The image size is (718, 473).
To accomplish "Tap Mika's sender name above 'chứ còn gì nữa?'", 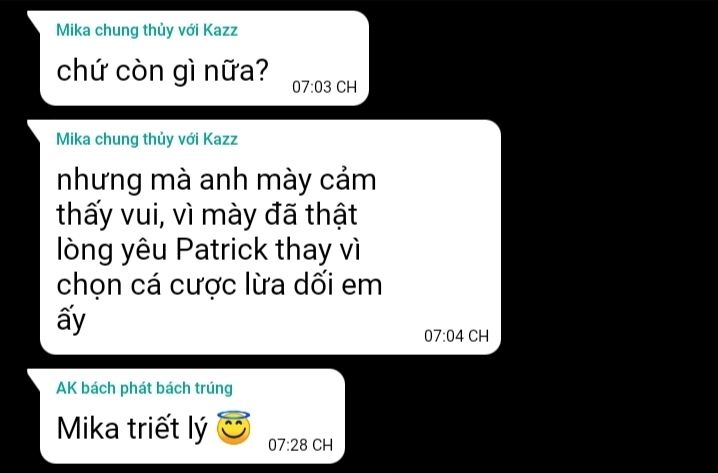I will point(147,30).
